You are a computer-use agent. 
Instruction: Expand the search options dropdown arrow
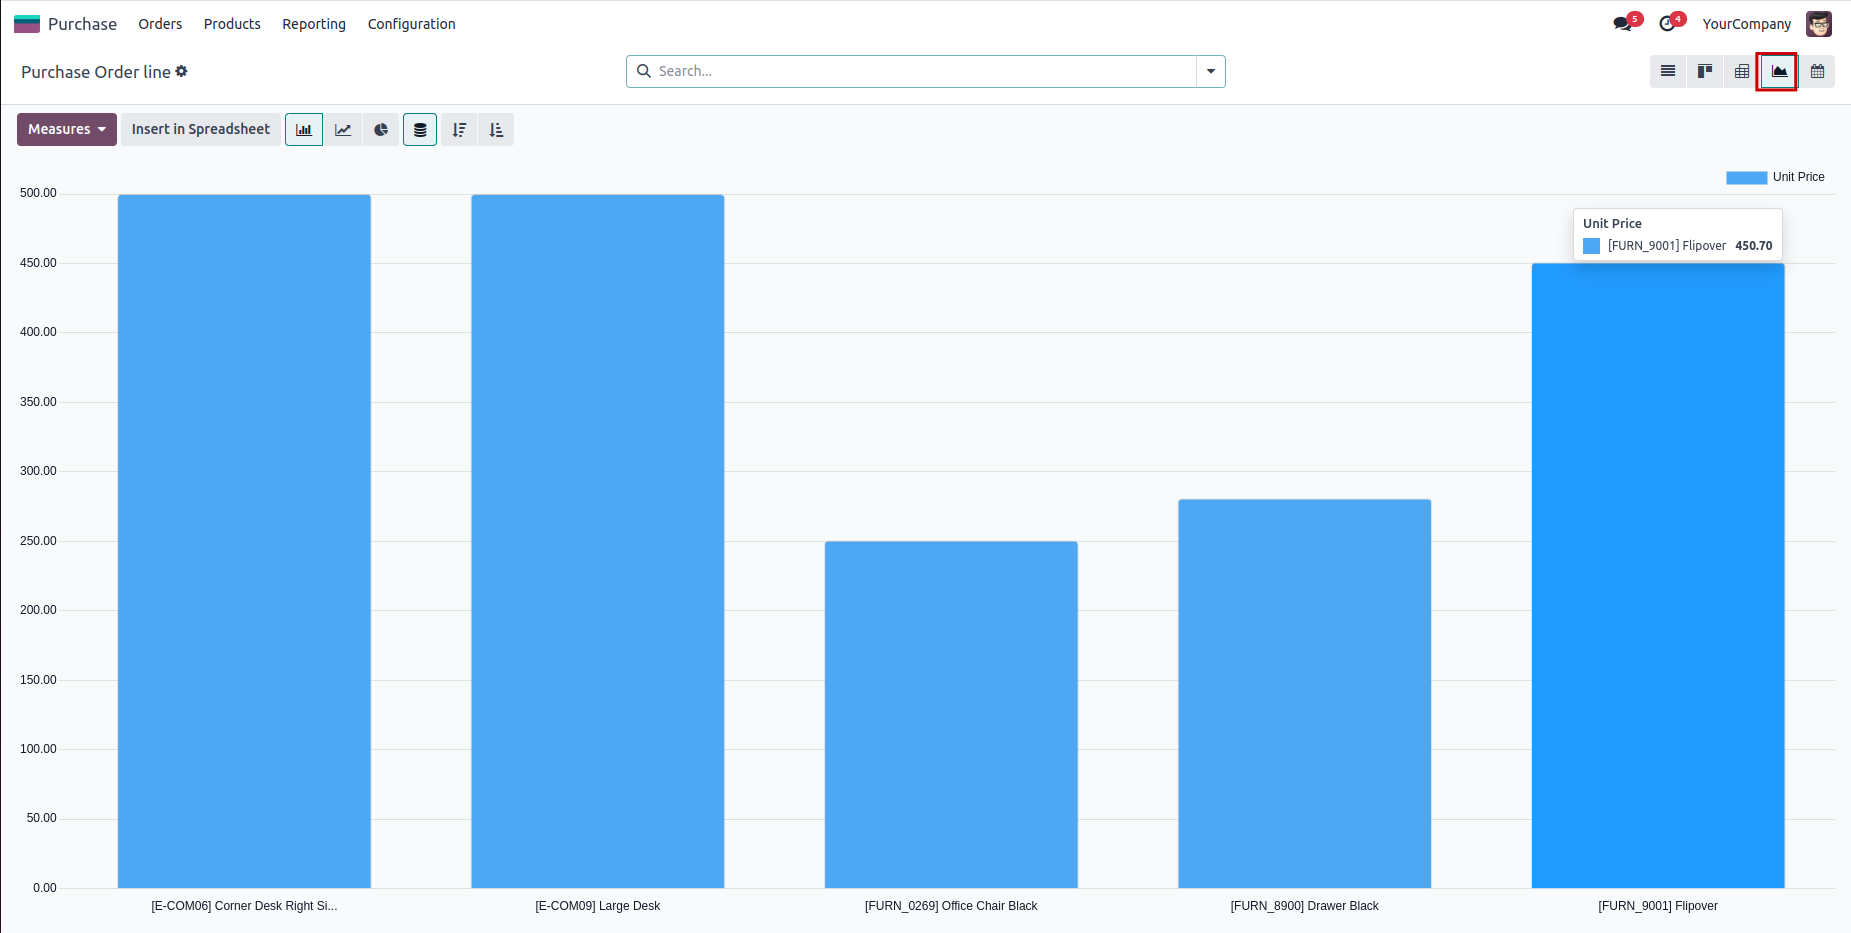(x=1211, y=71)
